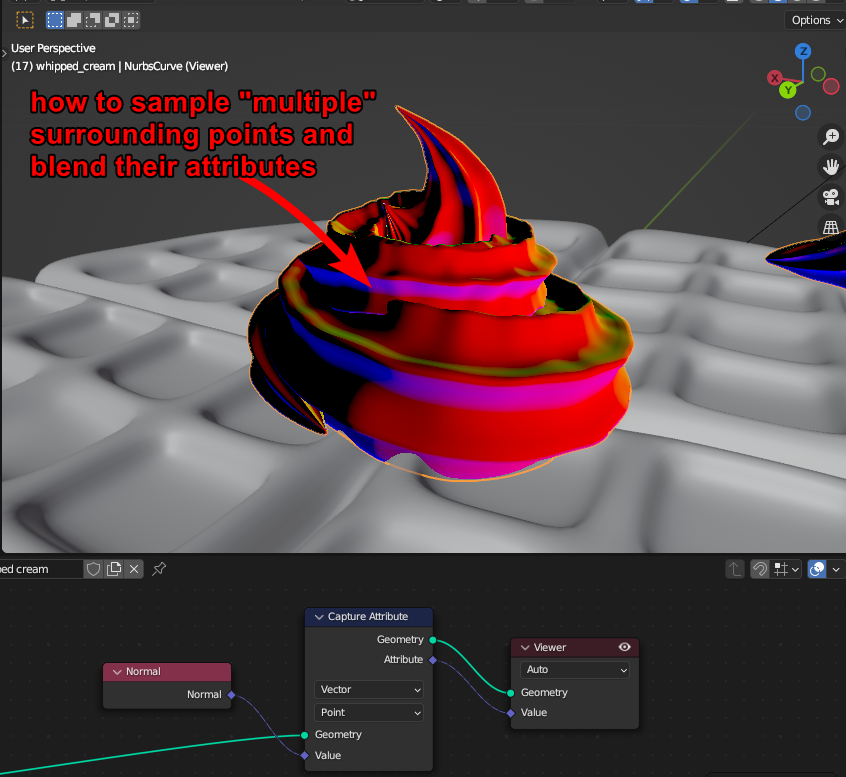Viewport: 846px width, 777px height.
Task: Toggle node editor overlays button
Action: [817, 569]
